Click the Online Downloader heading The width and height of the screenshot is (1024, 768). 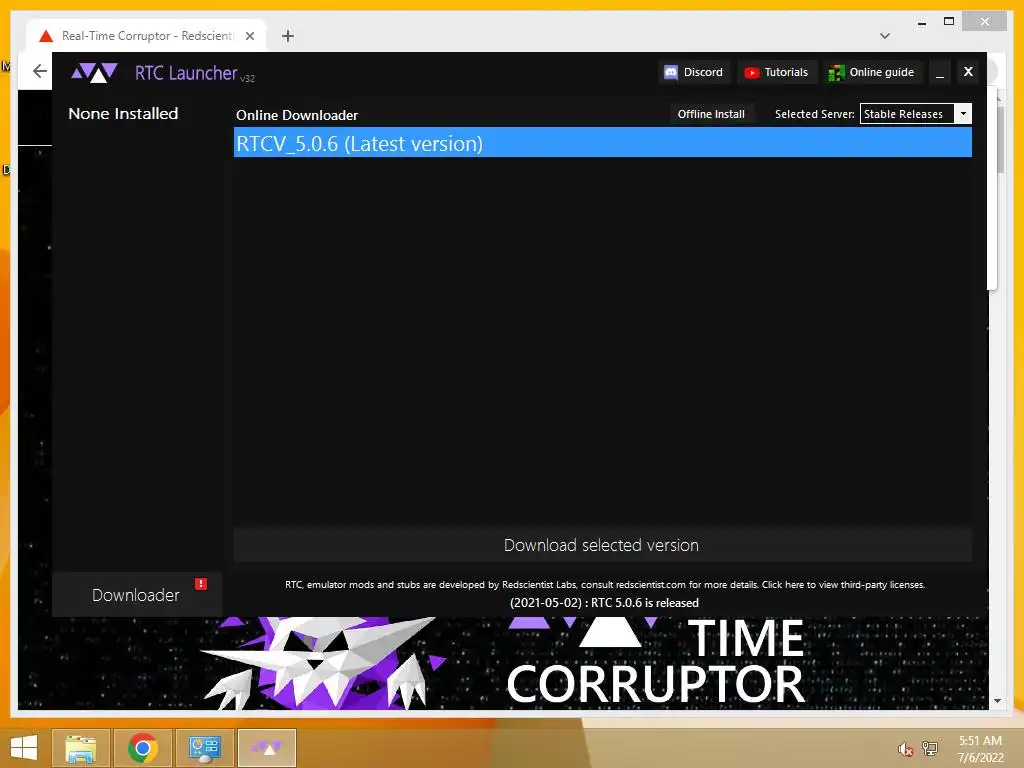click(297, 115)
